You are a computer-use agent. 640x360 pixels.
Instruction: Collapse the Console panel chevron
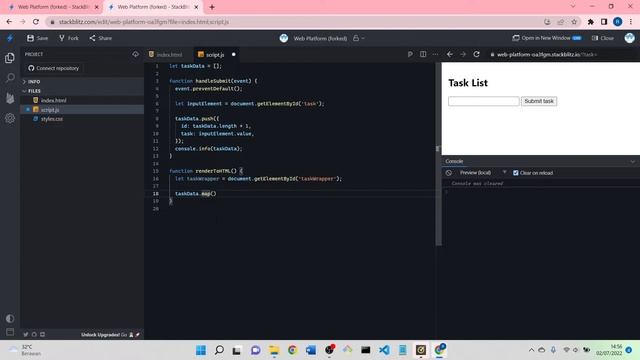coord(632,162)
